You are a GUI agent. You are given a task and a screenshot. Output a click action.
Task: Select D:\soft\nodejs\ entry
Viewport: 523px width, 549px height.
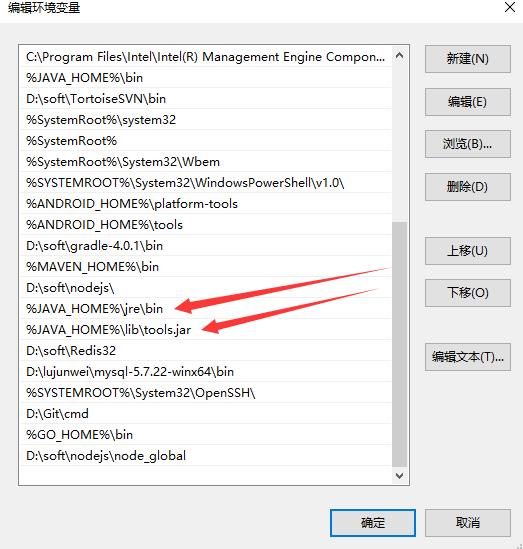click(205, 287)
